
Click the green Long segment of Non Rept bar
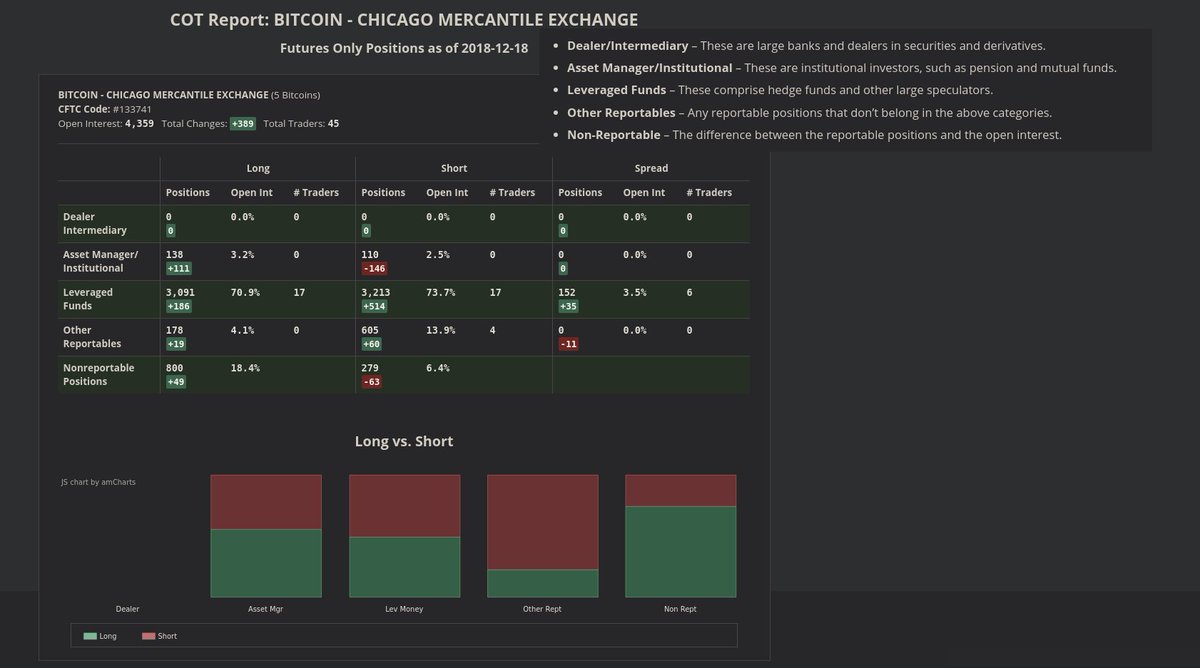pyautogui.click(x=681, y=551)
